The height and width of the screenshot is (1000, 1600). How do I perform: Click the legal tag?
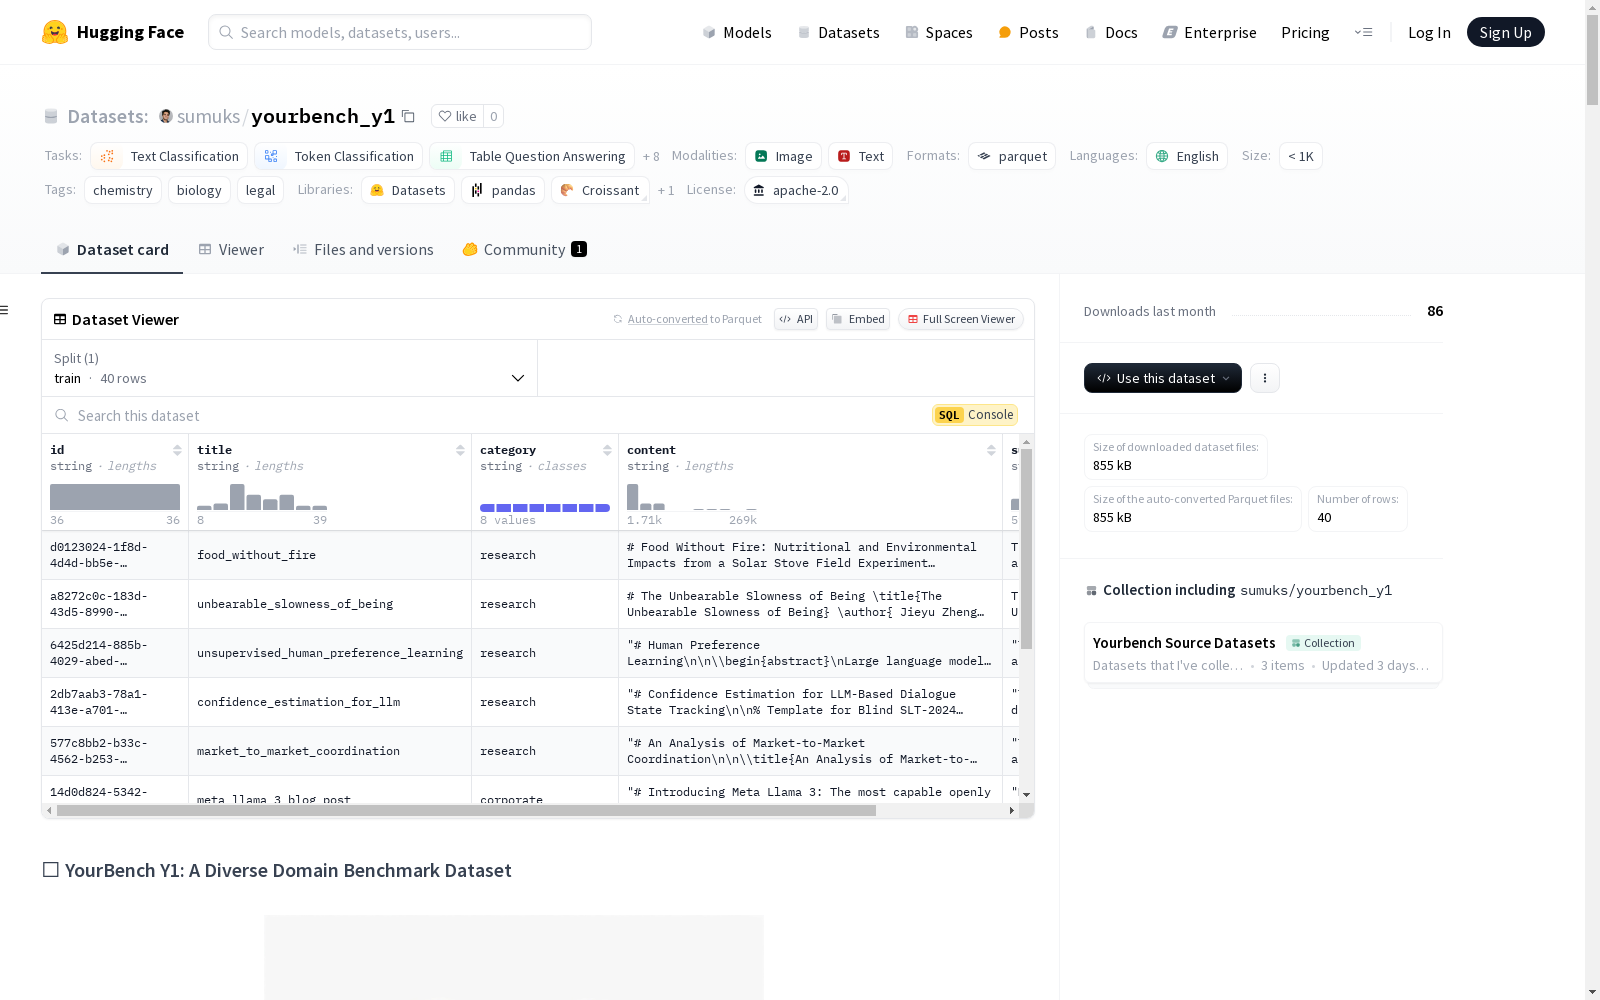[260, 190]
